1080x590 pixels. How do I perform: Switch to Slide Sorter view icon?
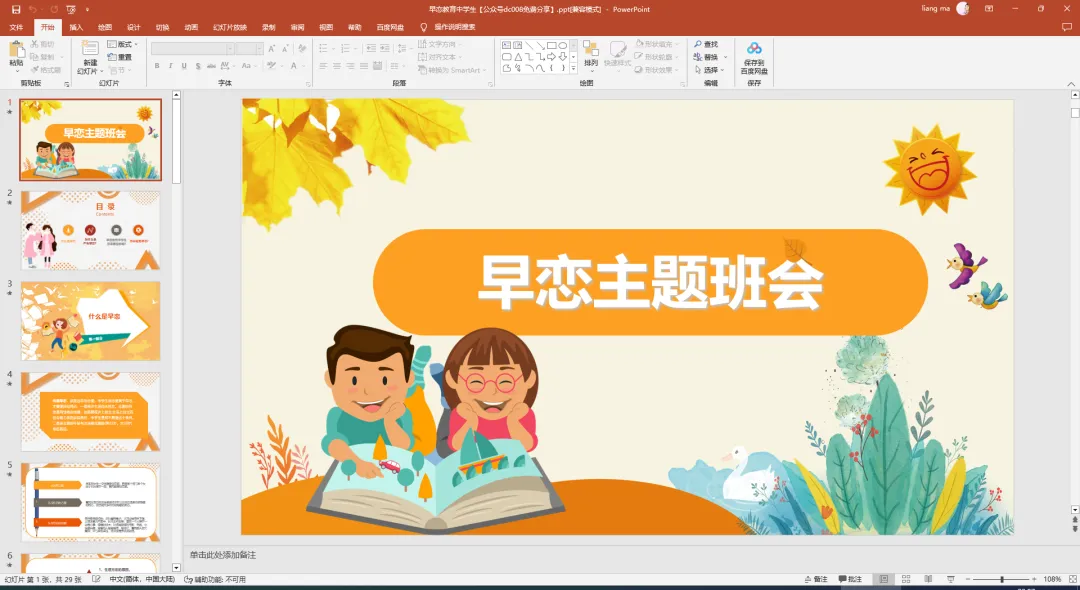pyautogui.click(x=906, y=580)
